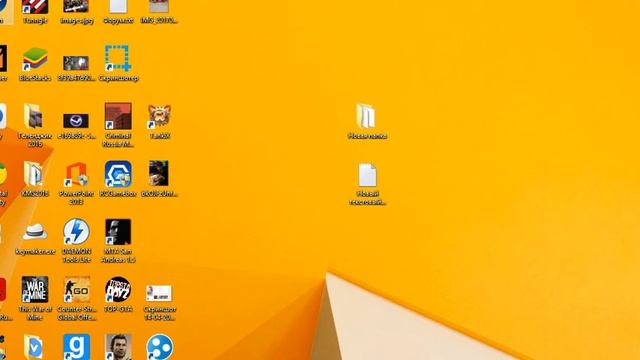Launch PowerPoint 2013 shortcut
This screenshot has height=360, width=640.
tap(76, 174)
